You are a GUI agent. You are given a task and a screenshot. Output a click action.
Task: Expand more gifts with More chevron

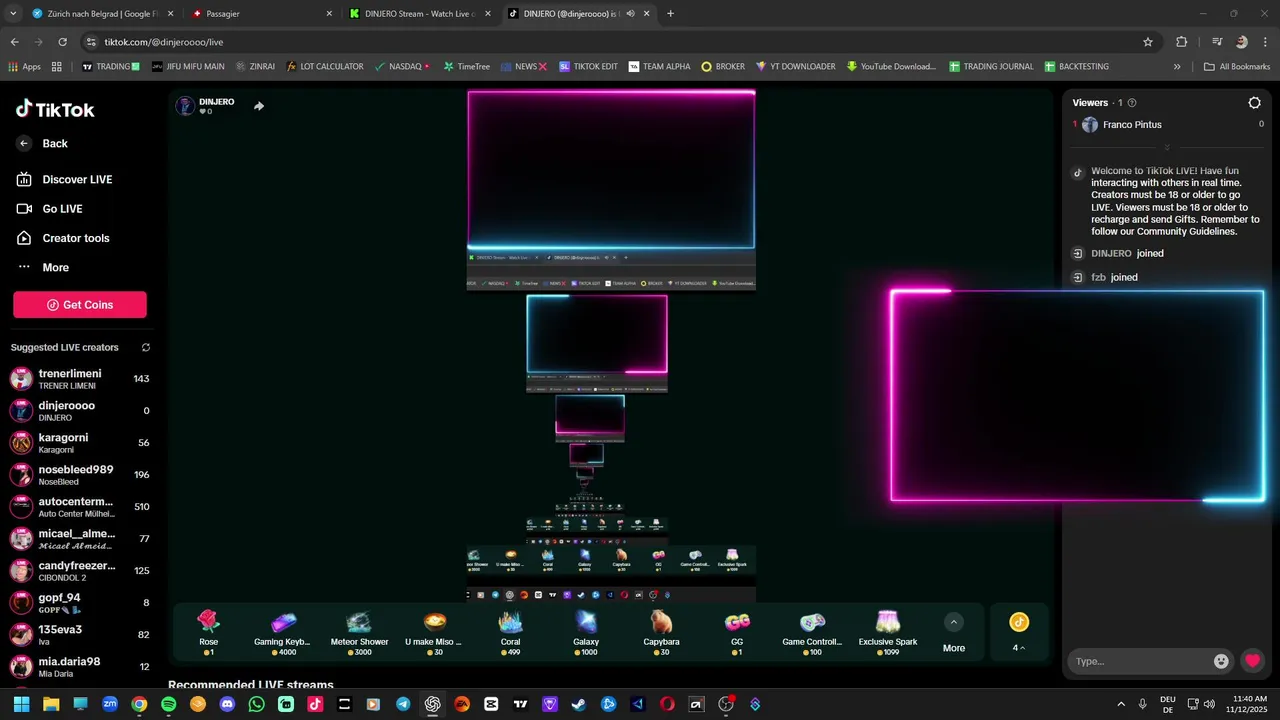[954, 622]
